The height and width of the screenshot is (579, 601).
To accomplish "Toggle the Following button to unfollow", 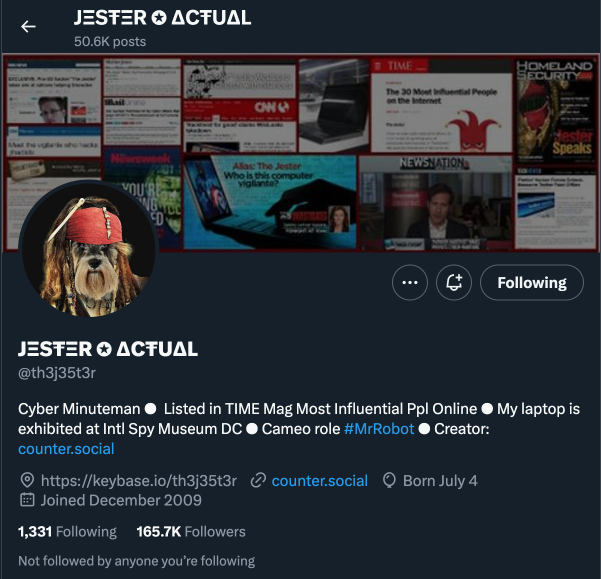I will [532, 283].
